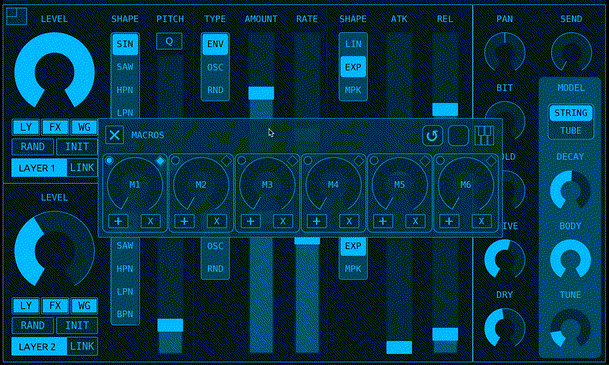The width and height of the screenshot is (609, 365).
Task: Toggle LINK next to LAYER 1
Action: click(82, 168)
